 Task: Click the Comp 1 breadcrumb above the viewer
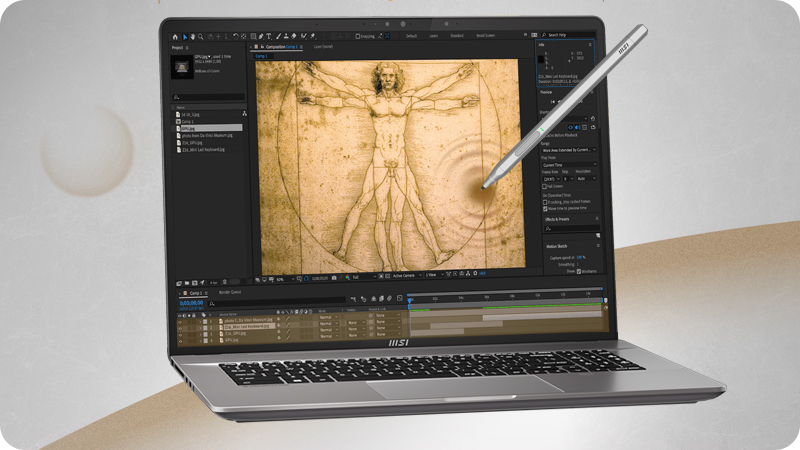261,56
